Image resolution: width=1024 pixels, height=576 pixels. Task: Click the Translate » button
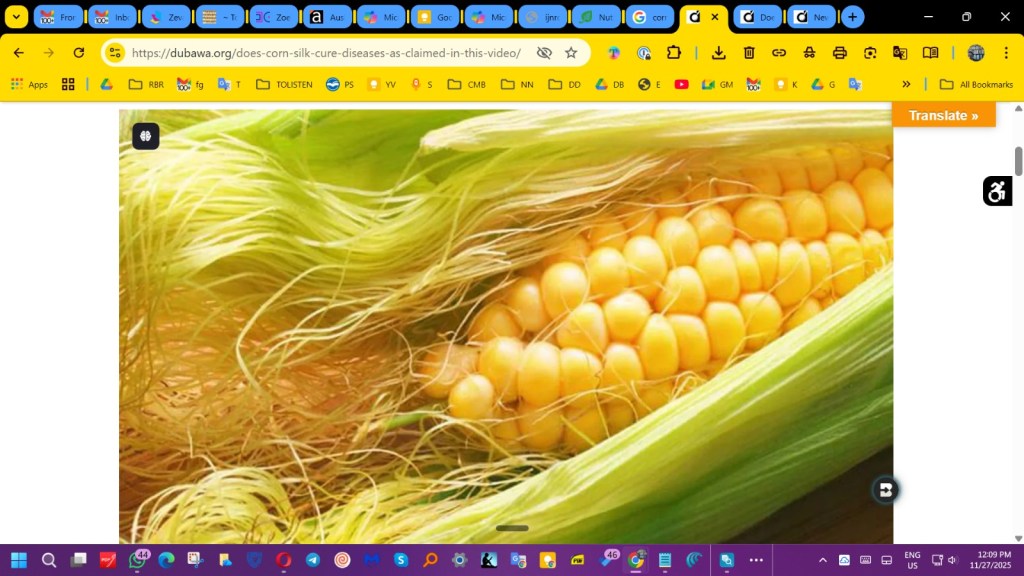943,115
